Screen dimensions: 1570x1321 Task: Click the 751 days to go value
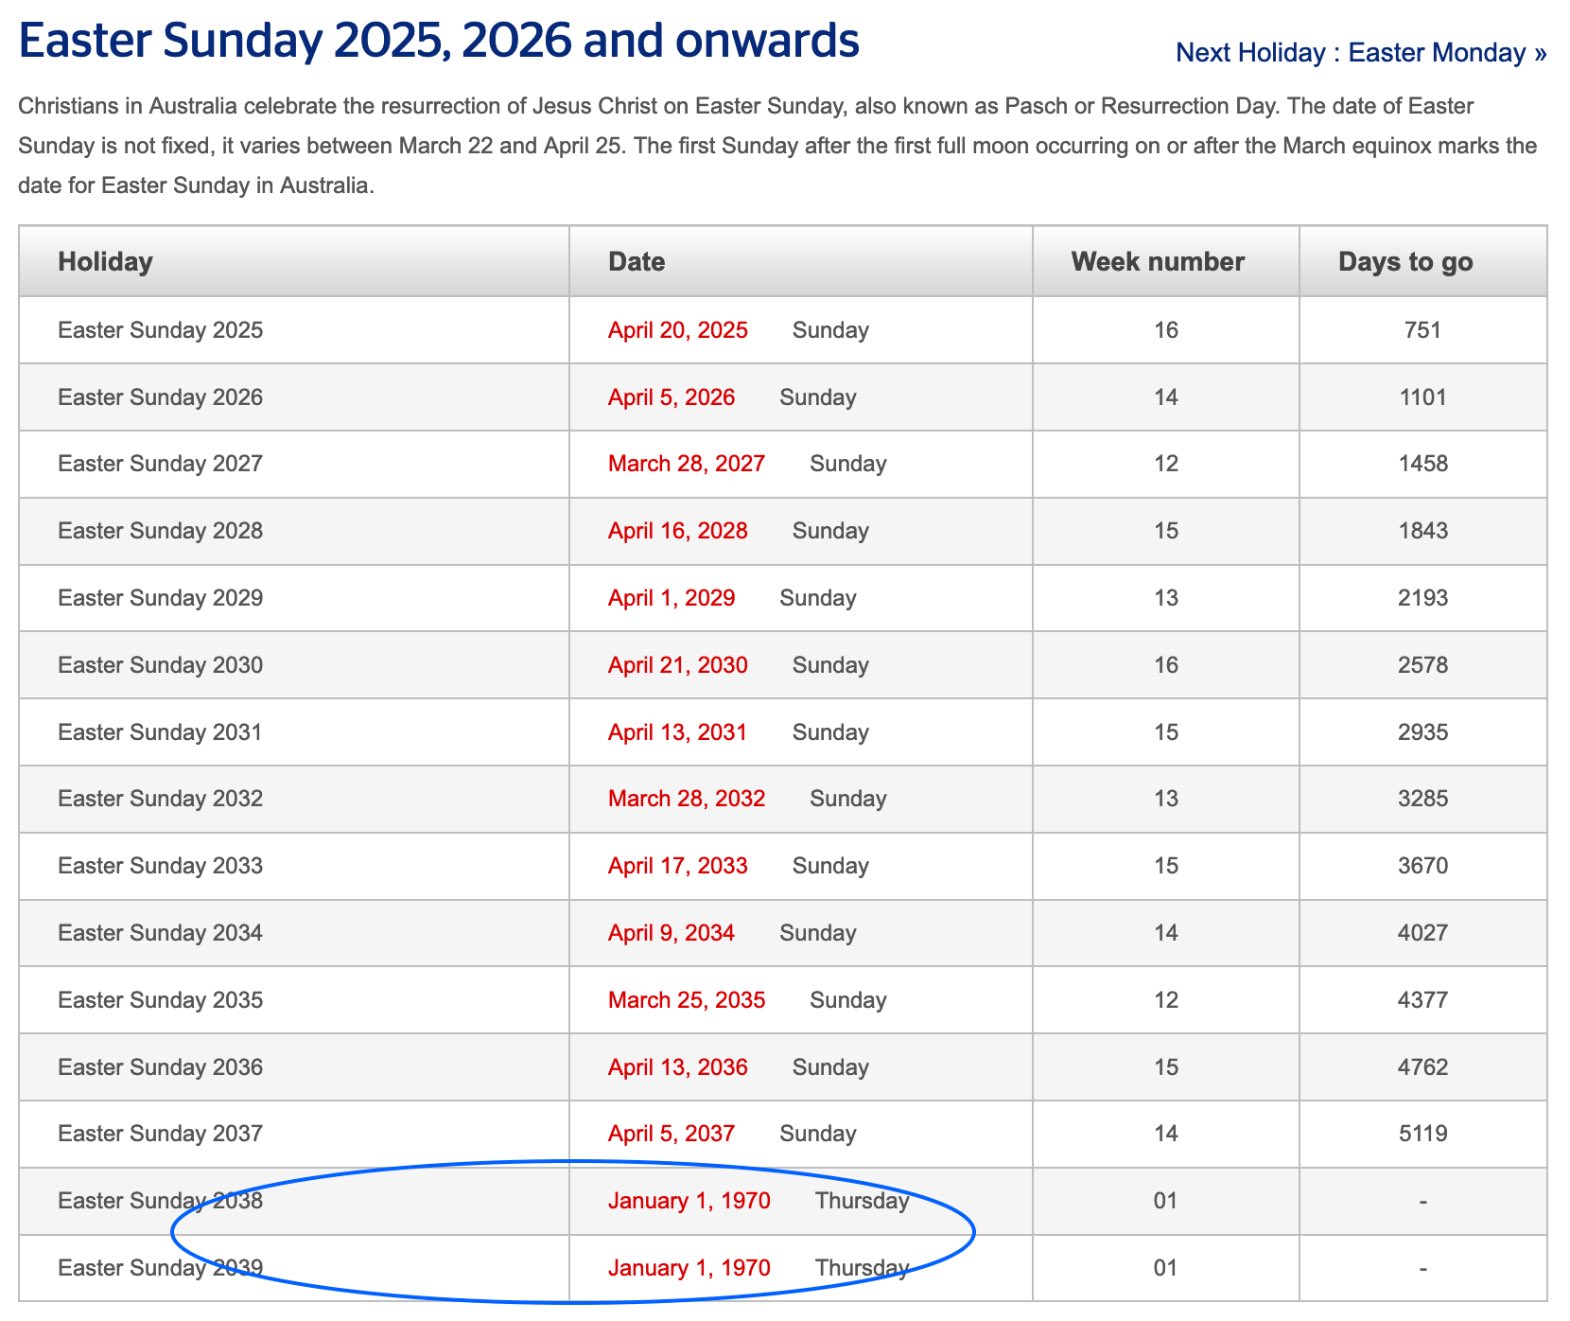1422,330
